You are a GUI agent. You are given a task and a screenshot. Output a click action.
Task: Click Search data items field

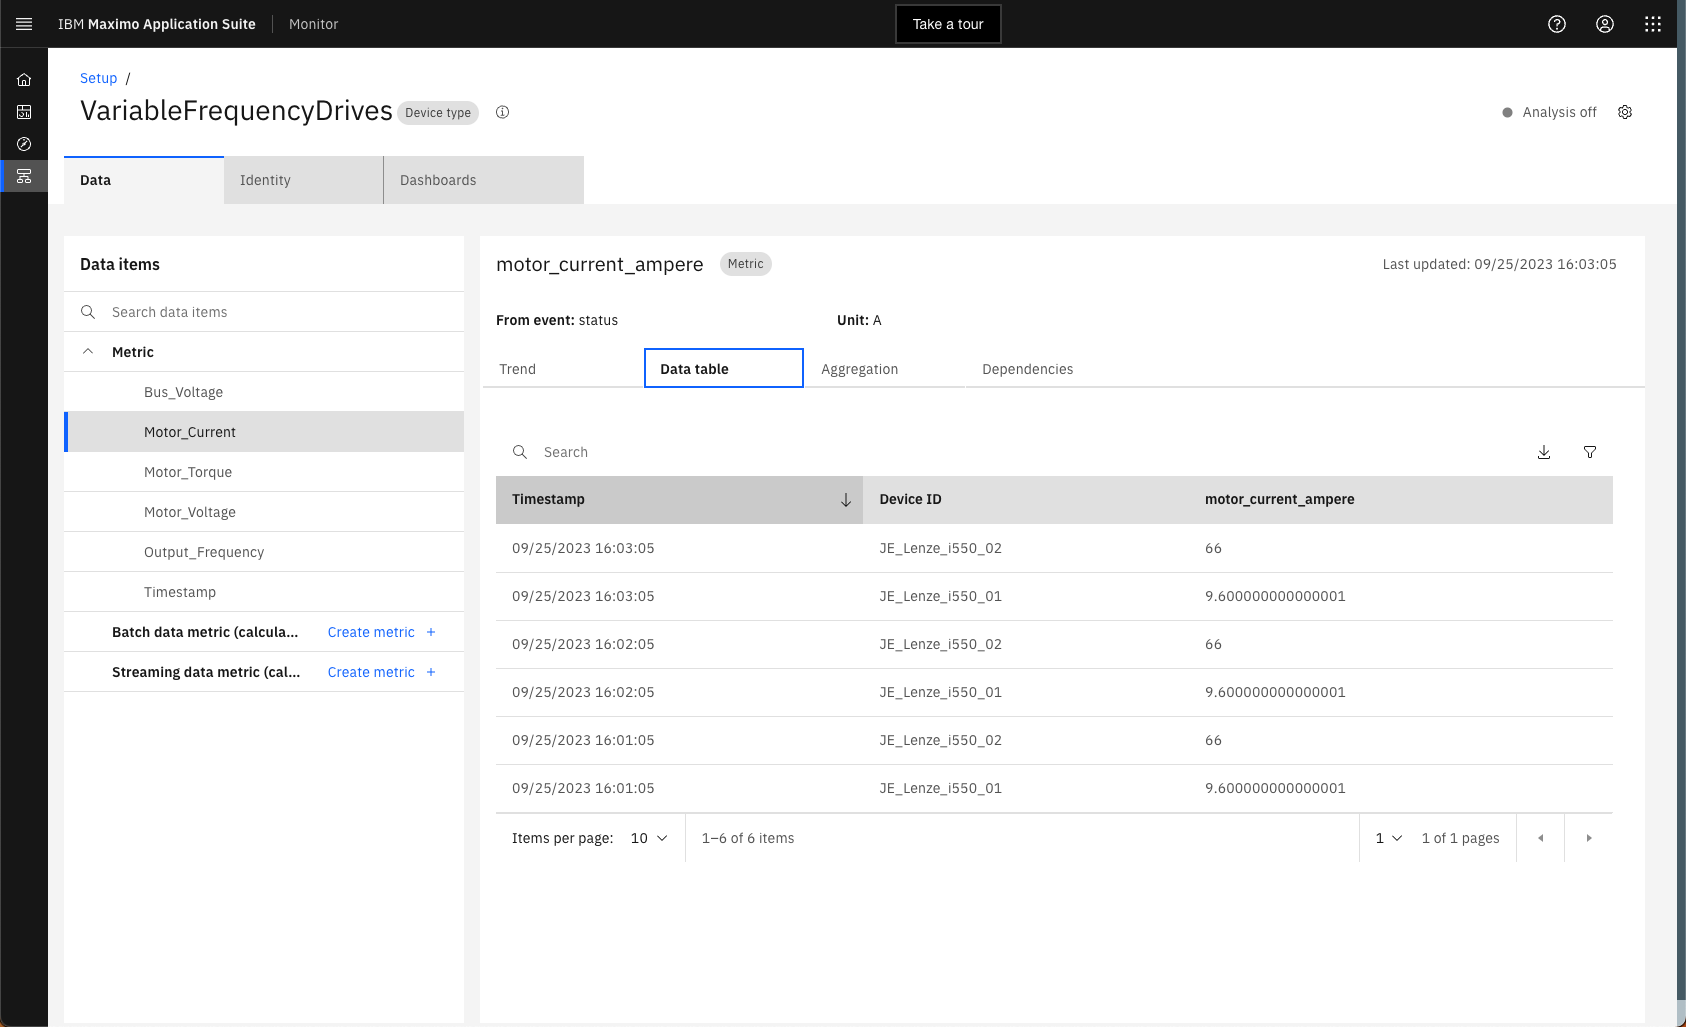click(264, 312)
